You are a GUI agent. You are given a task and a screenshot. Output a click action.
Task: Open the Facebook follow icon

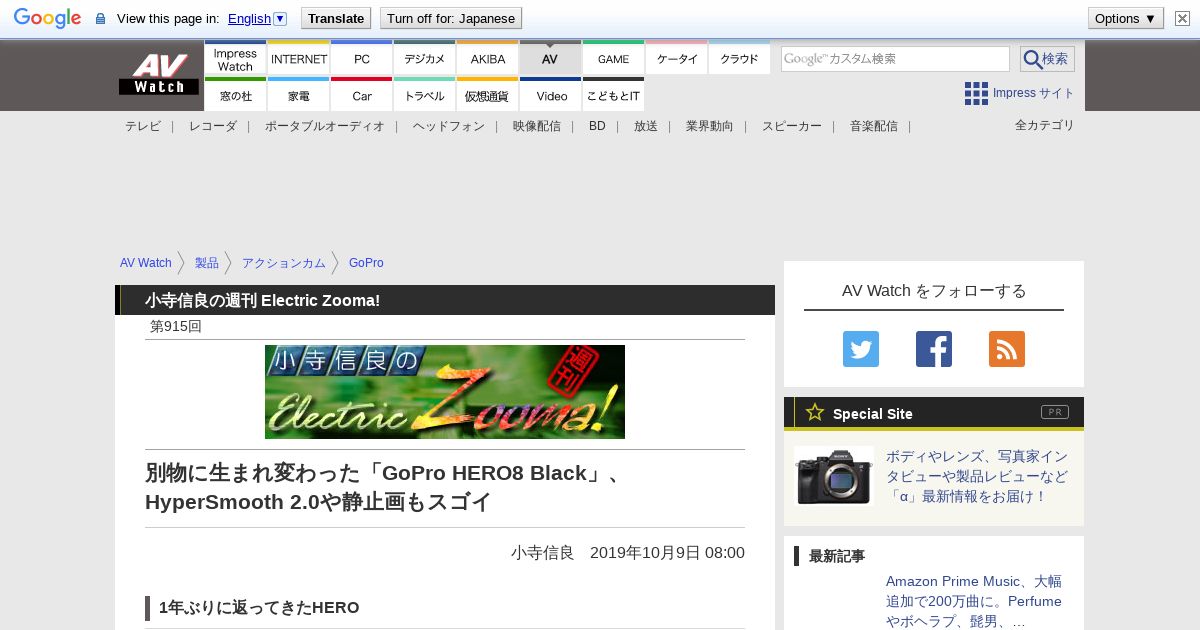pyautogui.click(x=934, y=349)
